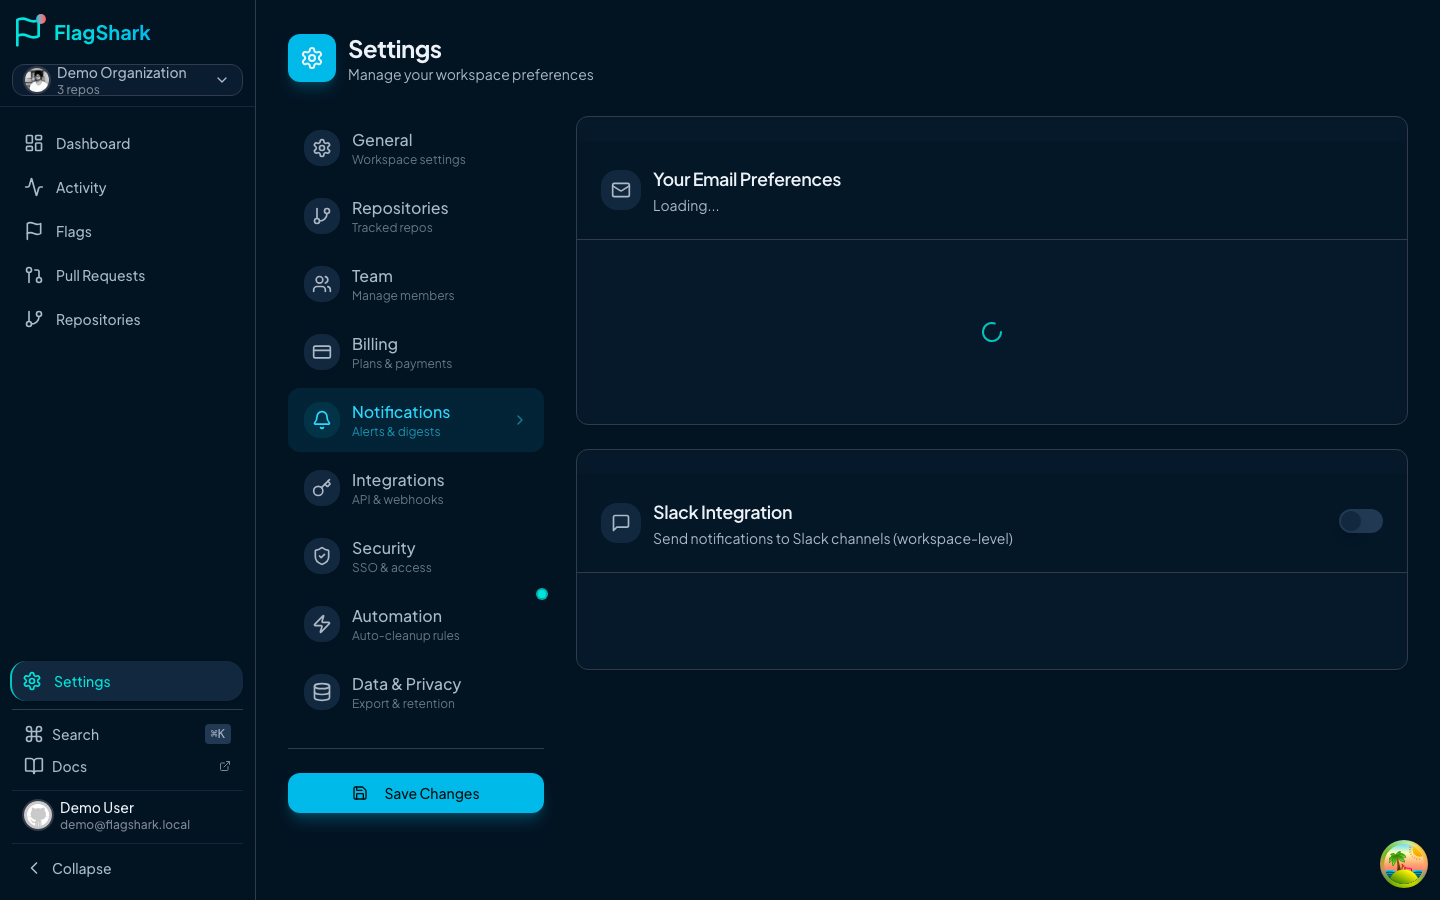Screen dimensions: 1440x900
Task: Collapse the left sidebar
Action: pyautogui.click(x=70, y=868)
